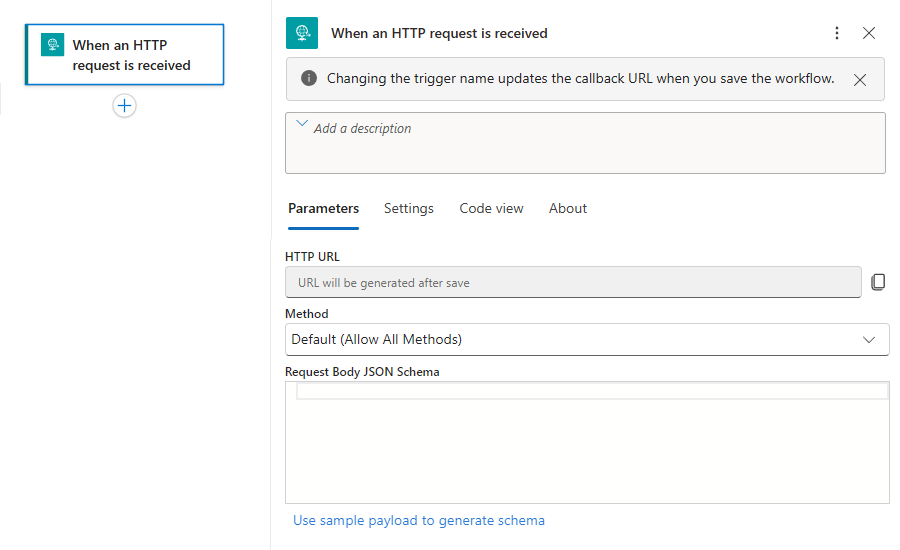Screen dimensions: 900x550
Task: Click the trigger icon in panel header
Action: point(302,33)
